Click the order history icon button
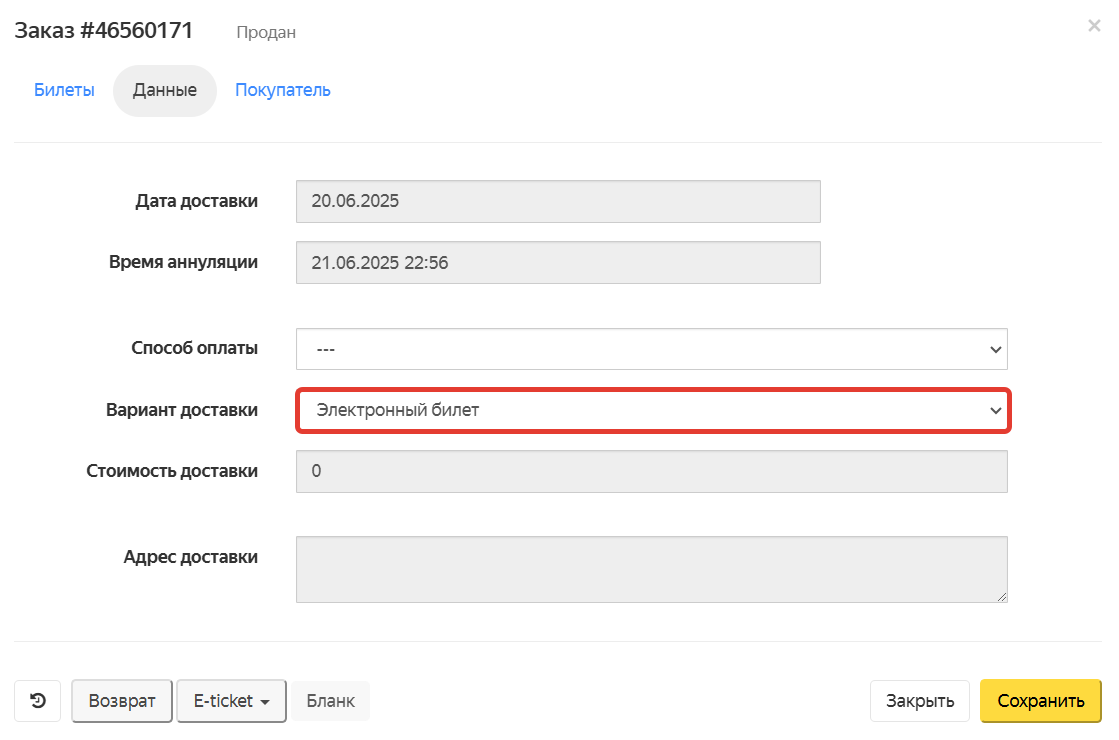Screen dimensions: 1119x740 click(37, 701)
